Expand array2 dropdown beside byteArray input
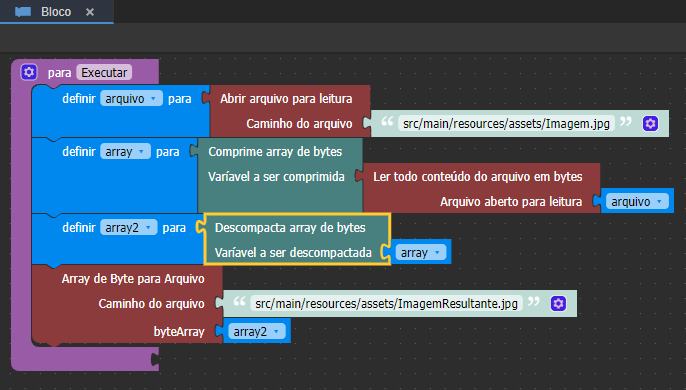 pos(256,331)
